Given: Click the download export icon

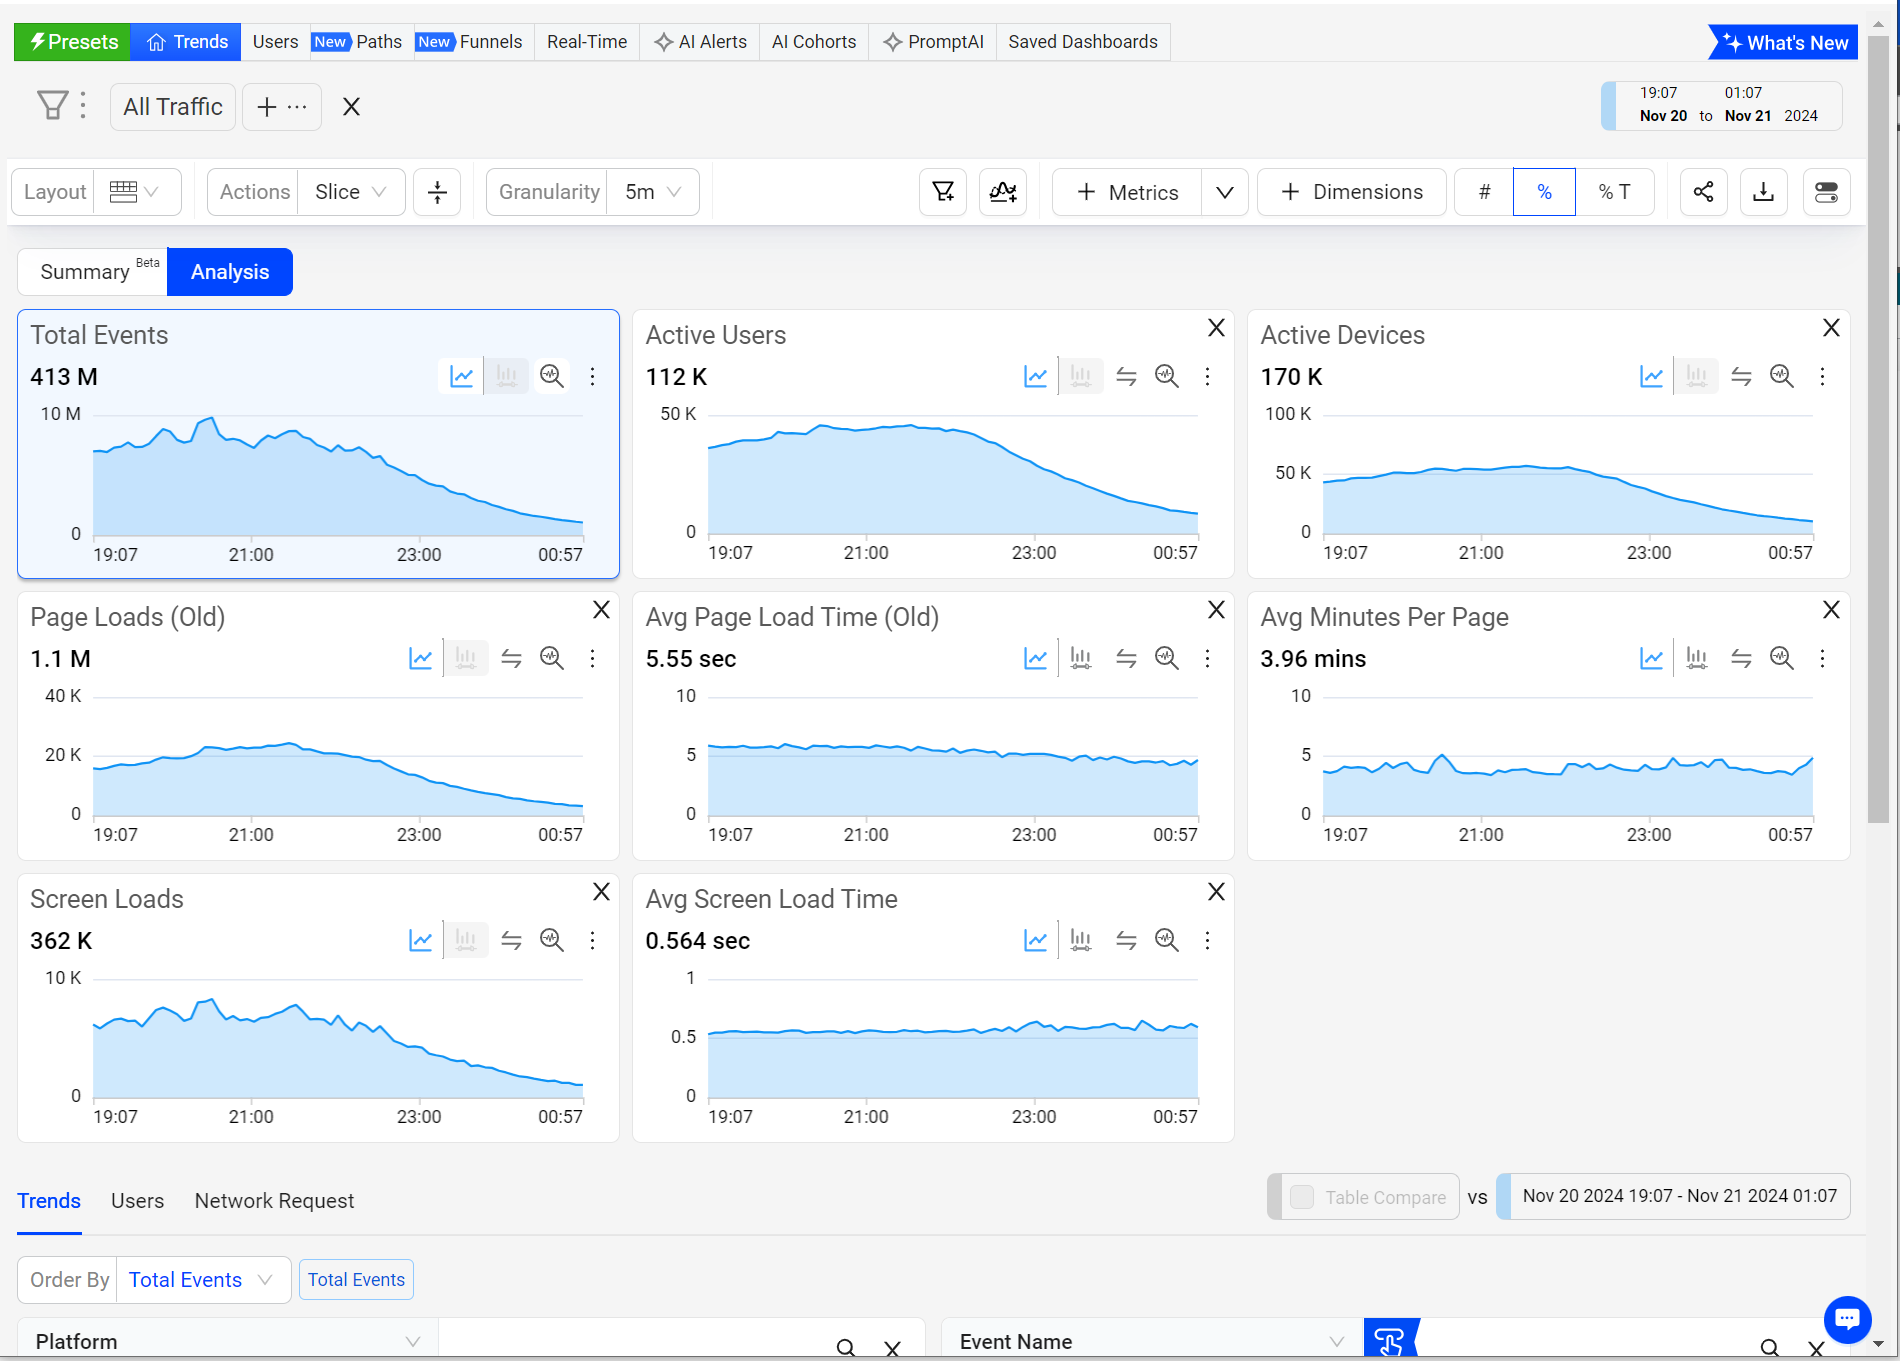Looking at the screenshot, I should click(1764, 192).
